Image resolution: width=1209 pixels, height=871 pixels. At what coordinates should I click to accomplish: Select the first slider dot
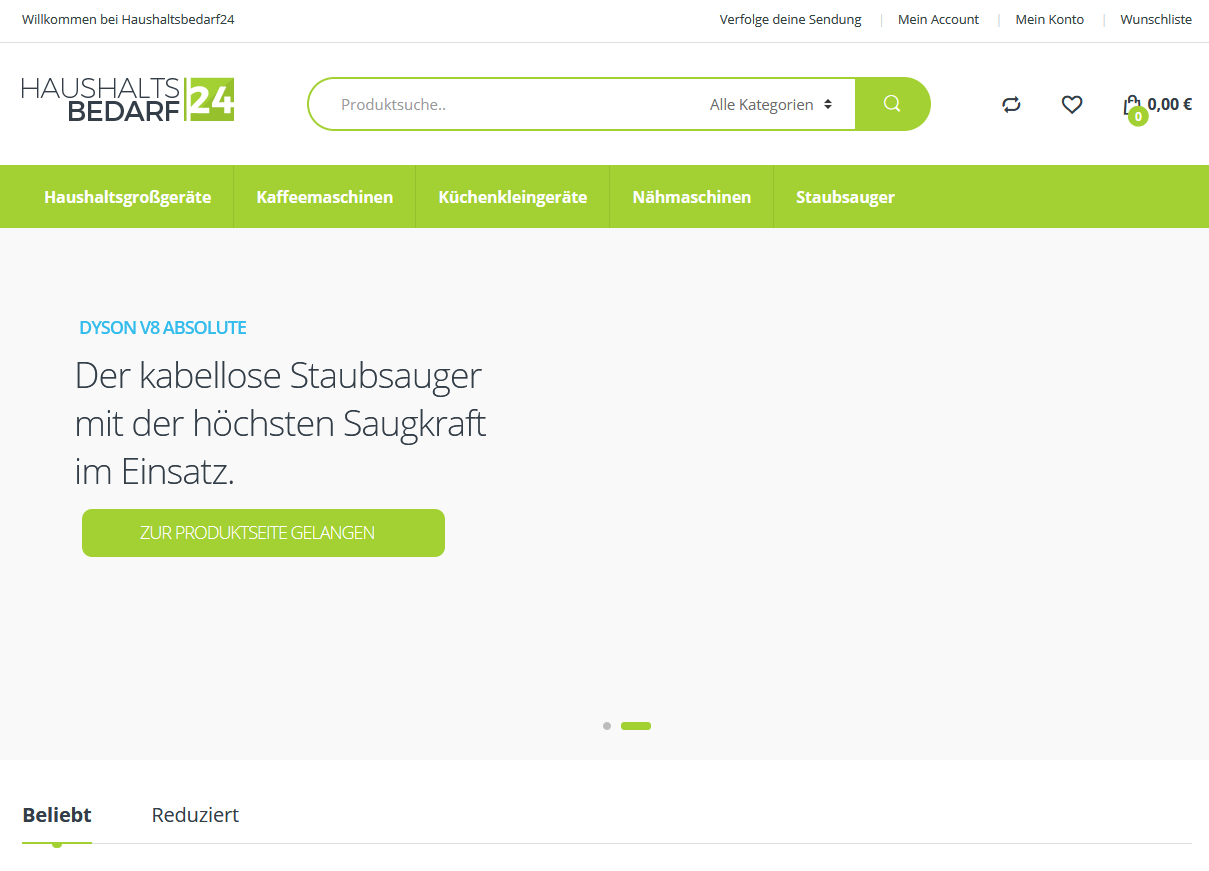(x=607, y=726)
